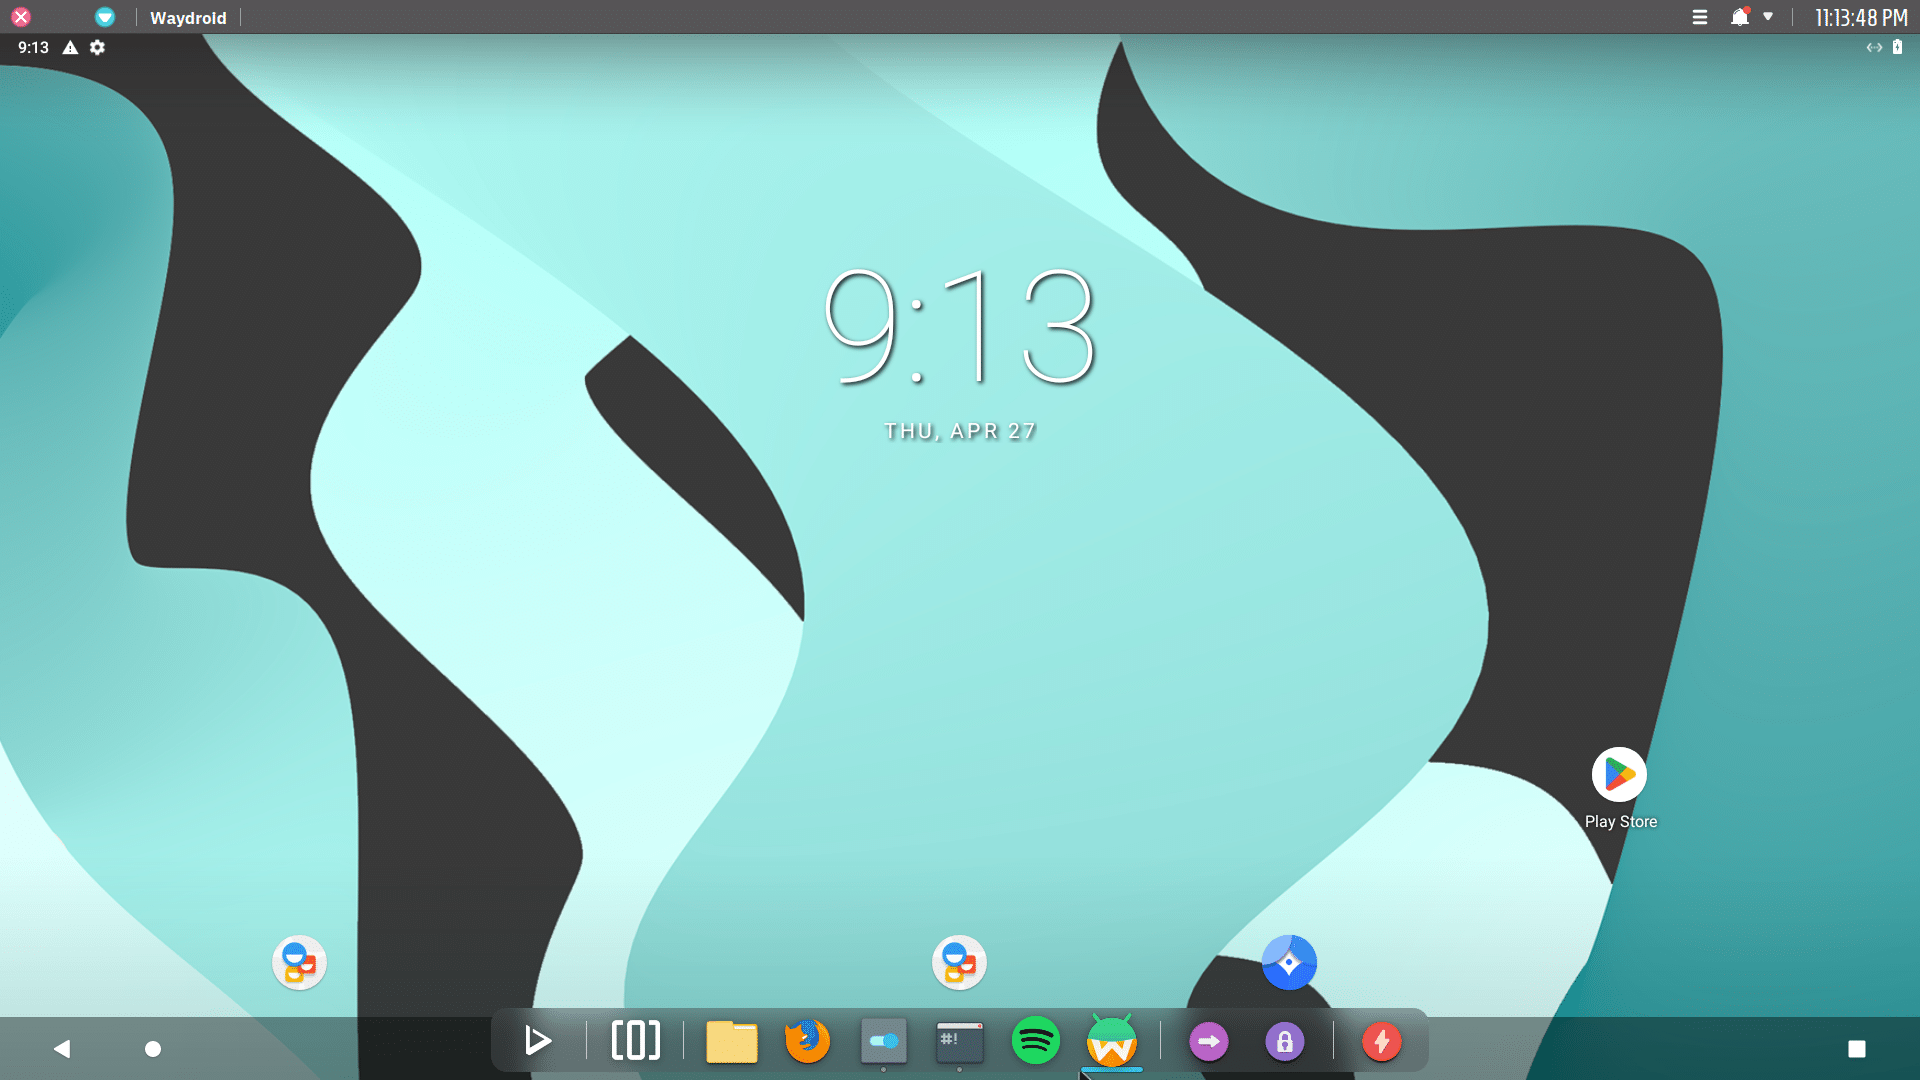Open the Play Store
Screen dimensions: 1920x1080
(1621, 775)
